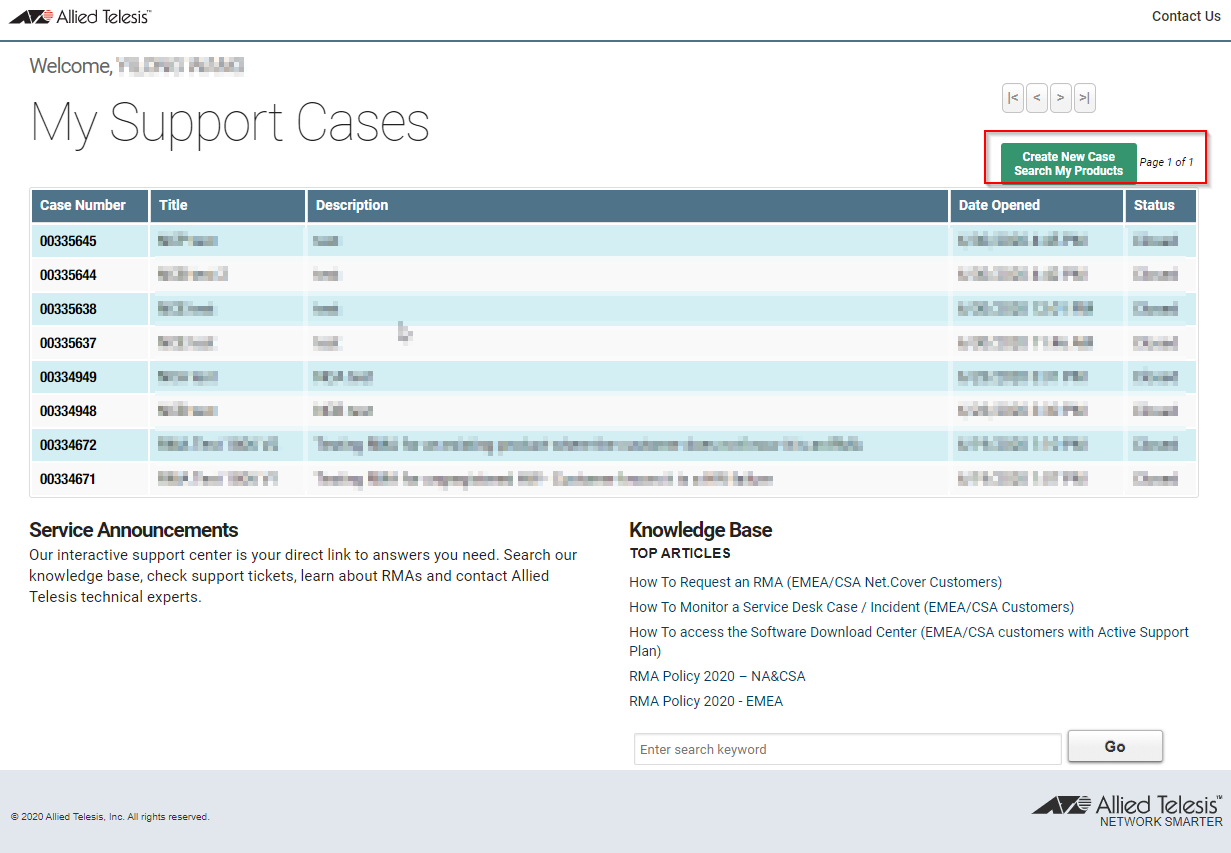
Task: Sort by the Case Number column header
Action: coord(83,205)
